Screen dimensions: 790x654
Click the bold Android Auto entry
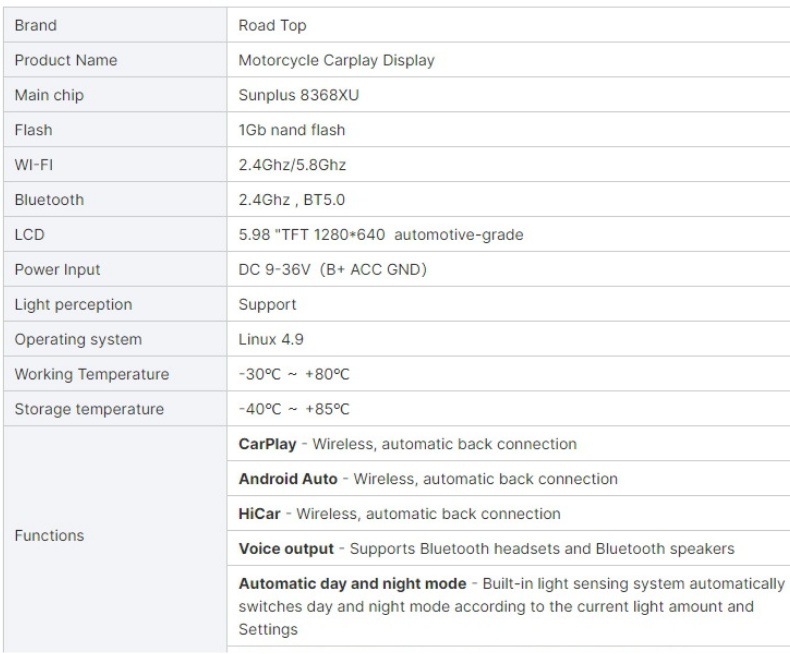coord(288,479)
